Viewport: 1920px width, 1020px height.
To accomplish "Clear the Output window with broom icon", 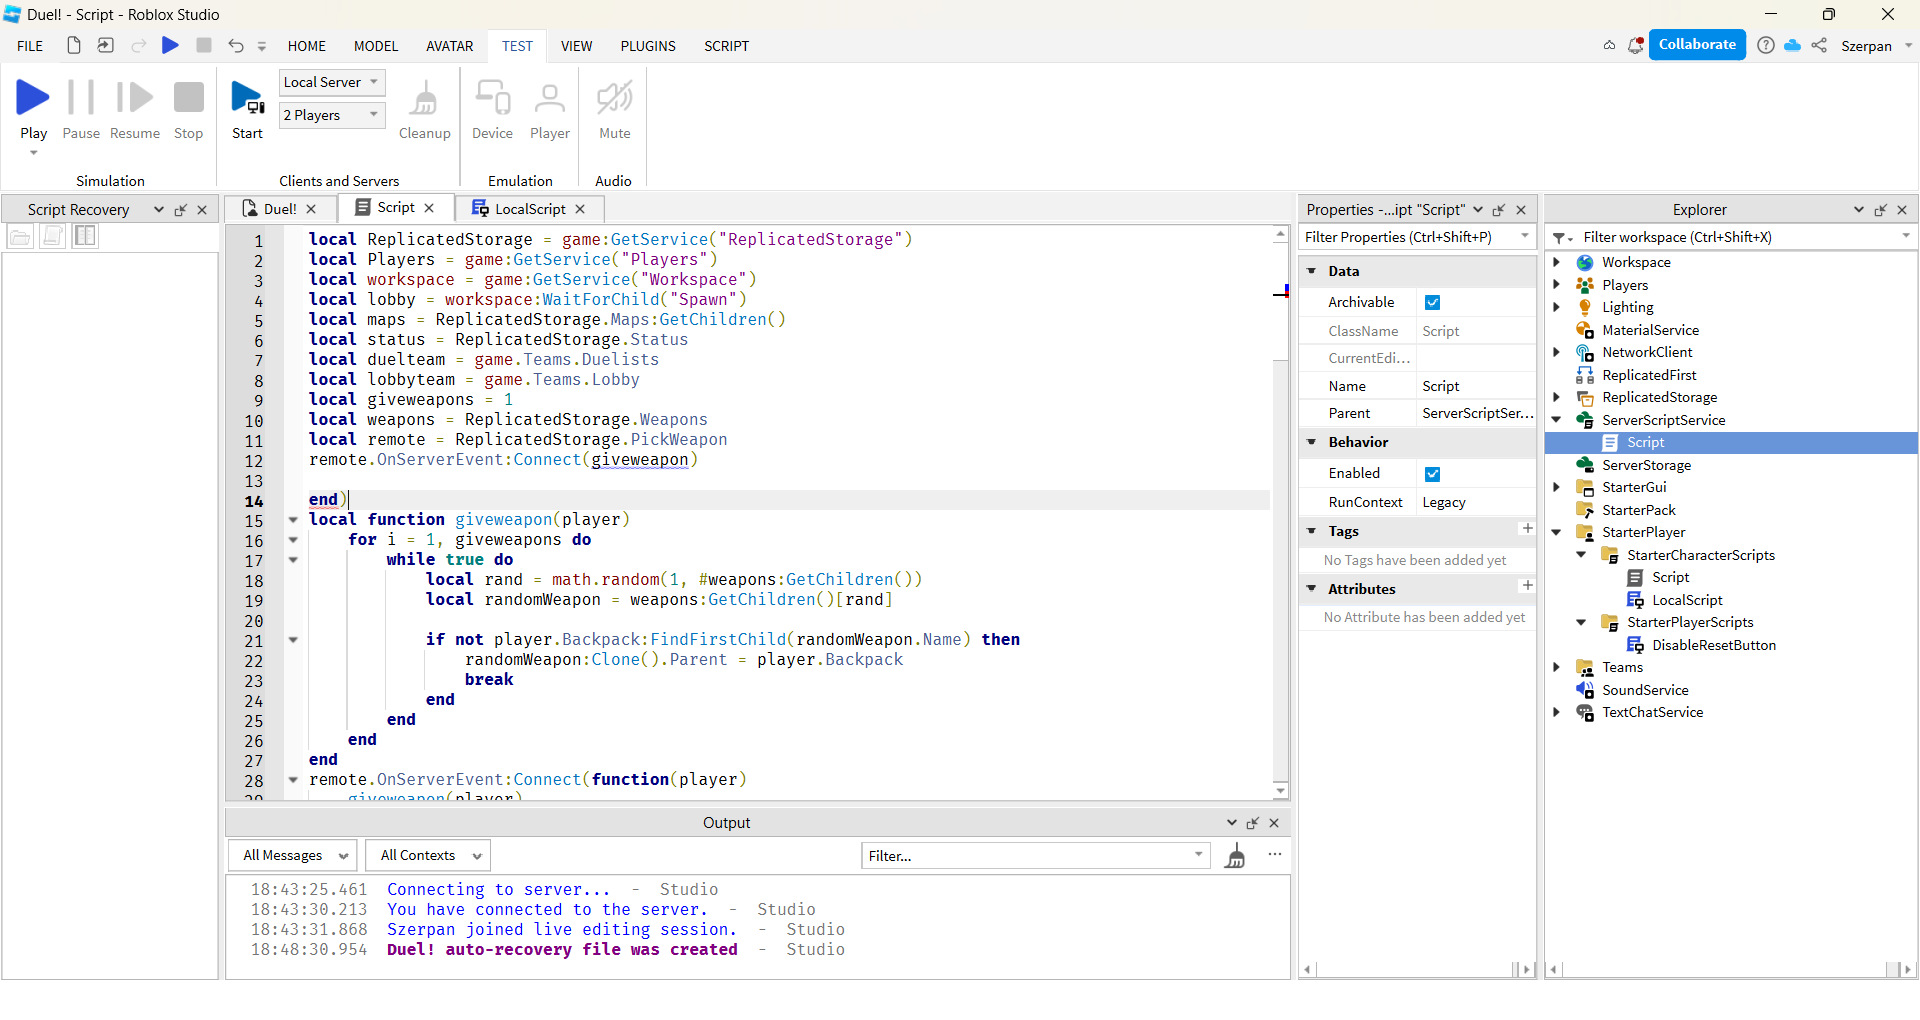I will click(x=1236, y=855).
